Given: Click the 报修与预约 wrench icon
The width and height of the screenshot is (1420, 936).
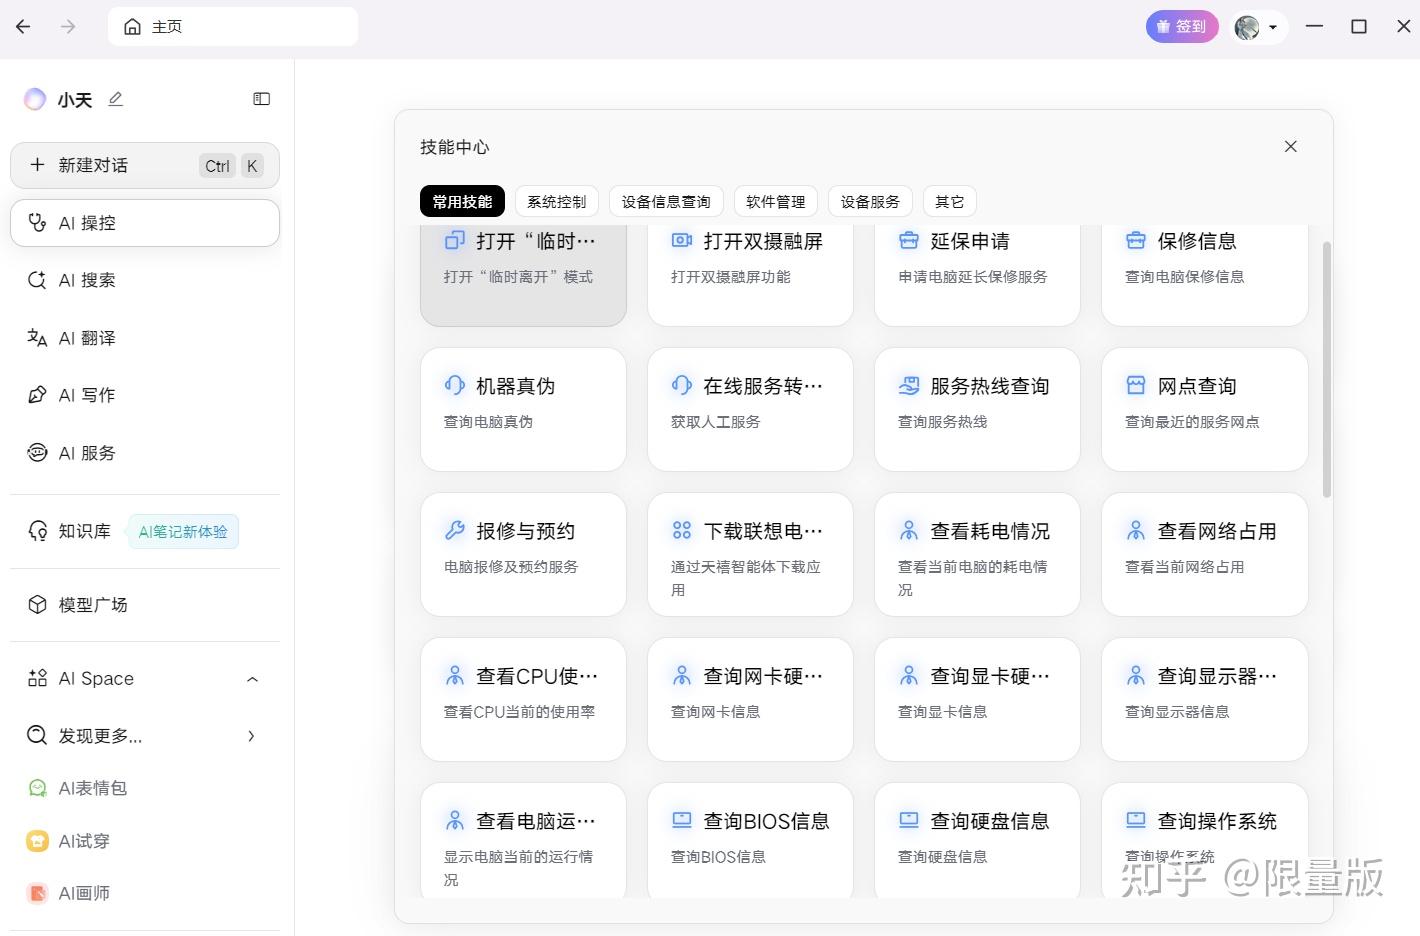Looking at the screenshot, I should (455, 530).
